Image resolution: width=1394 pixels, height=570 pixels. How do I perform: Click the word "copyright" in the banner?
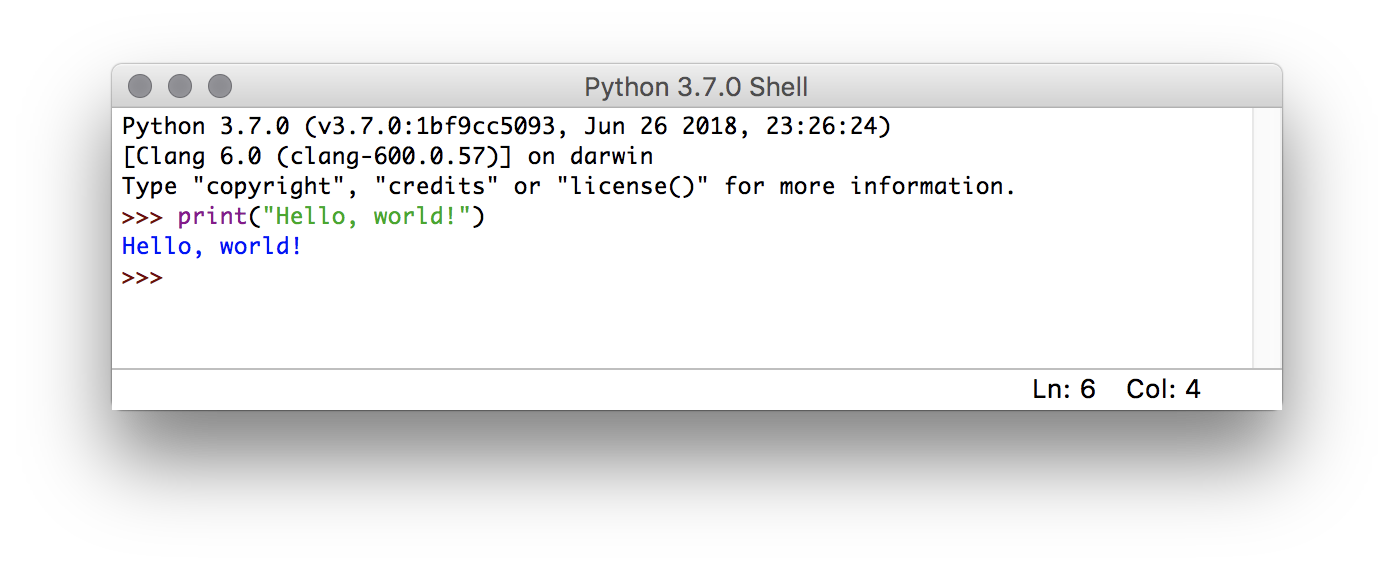click(268, 186)
